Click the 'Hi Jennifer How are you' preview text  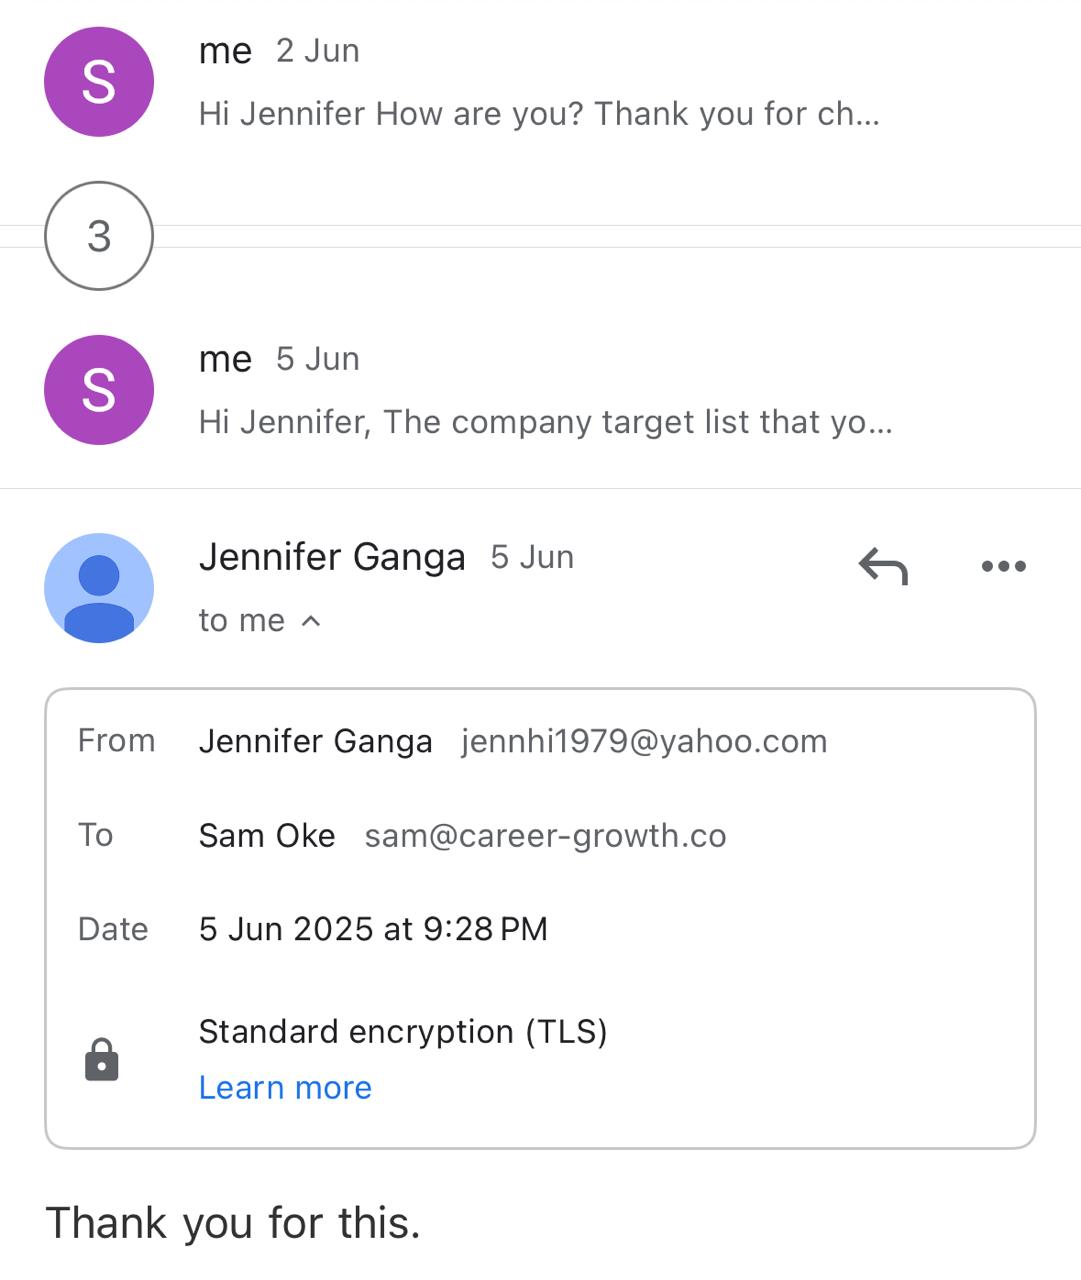tap(538, 114)
